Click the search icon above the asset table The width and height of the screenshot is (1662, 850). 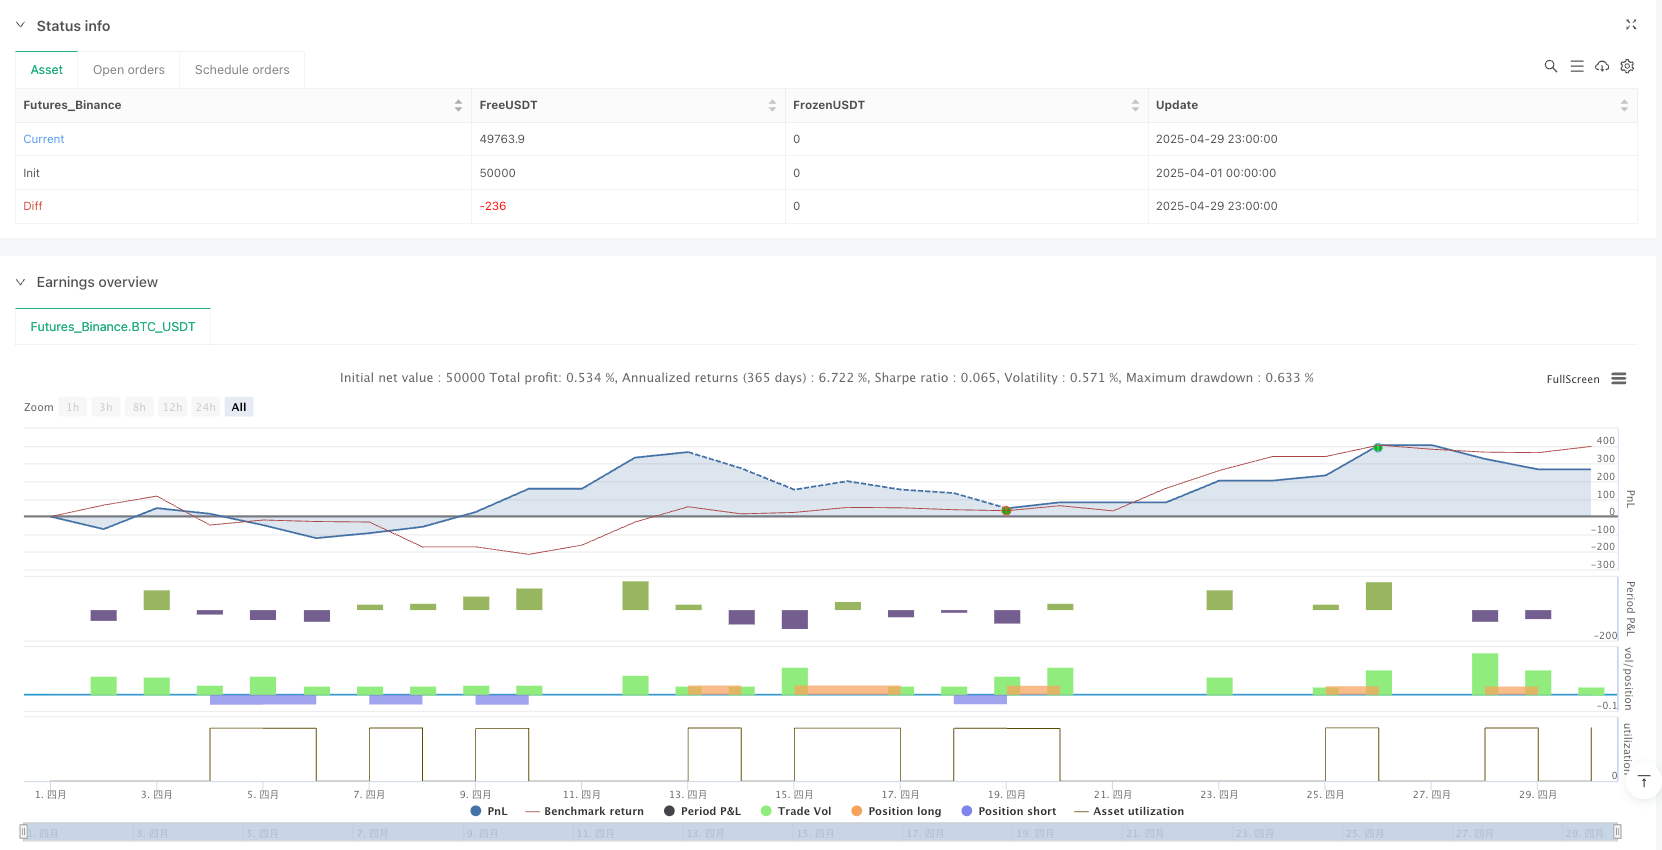[1550, 66]
